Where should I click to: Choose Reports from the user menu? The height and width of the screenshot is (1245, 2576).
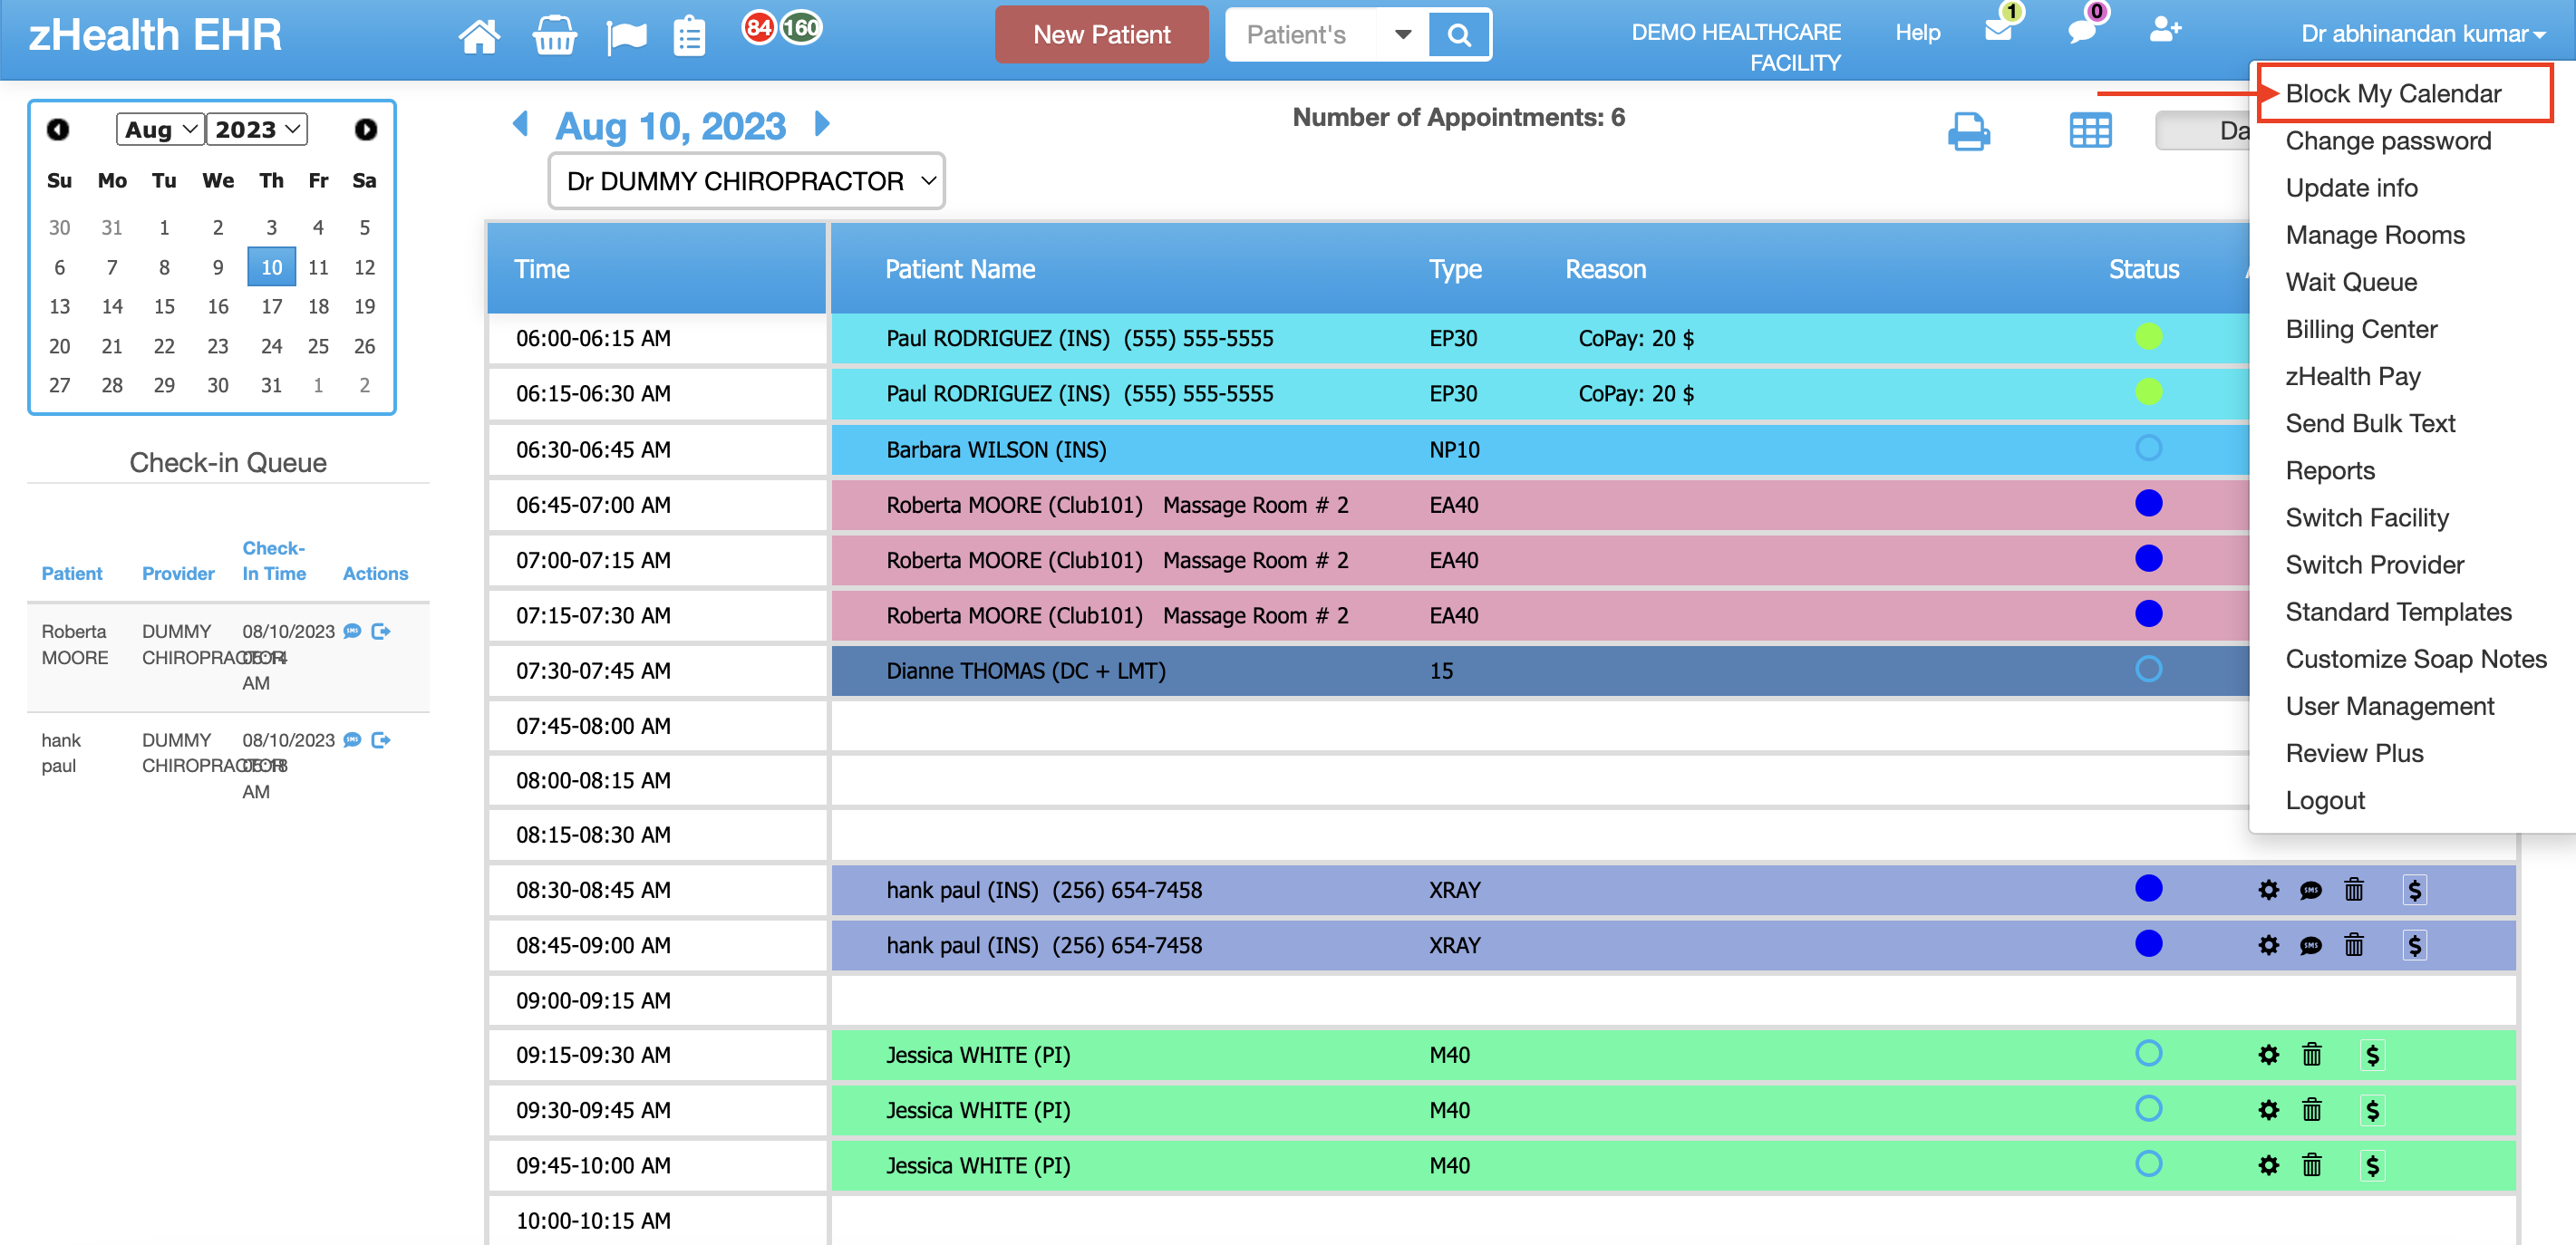(2330, 470)
